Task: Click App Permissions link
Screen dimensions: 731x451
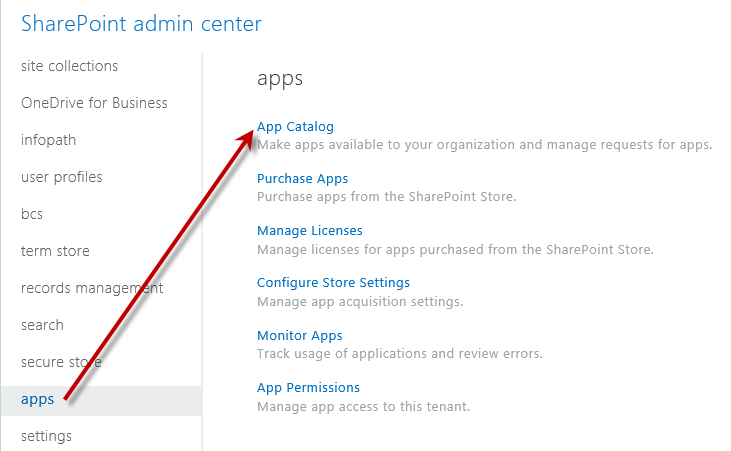Action: pos(308,388)
